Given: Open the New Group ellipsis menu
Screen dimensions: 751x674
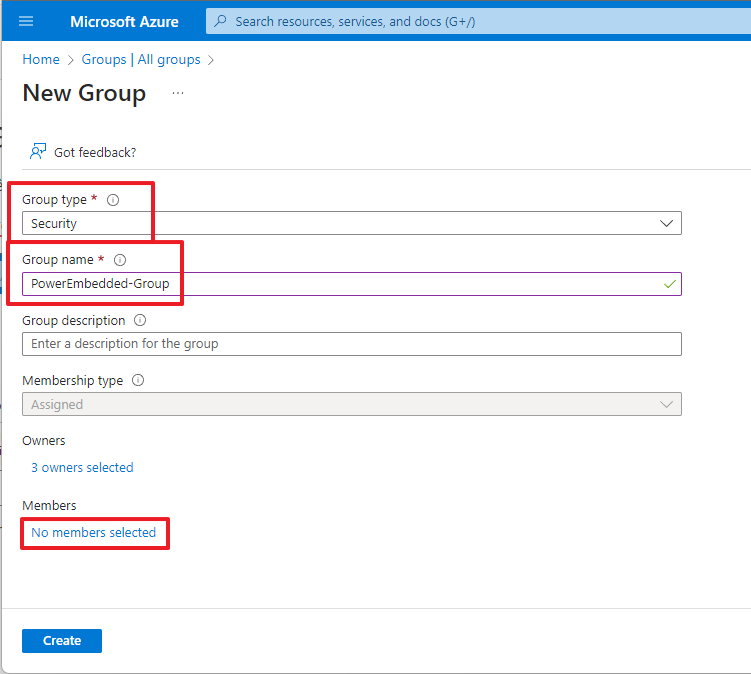Looking at the screenshot, I should pyautogui.click(x=178, y=93).
